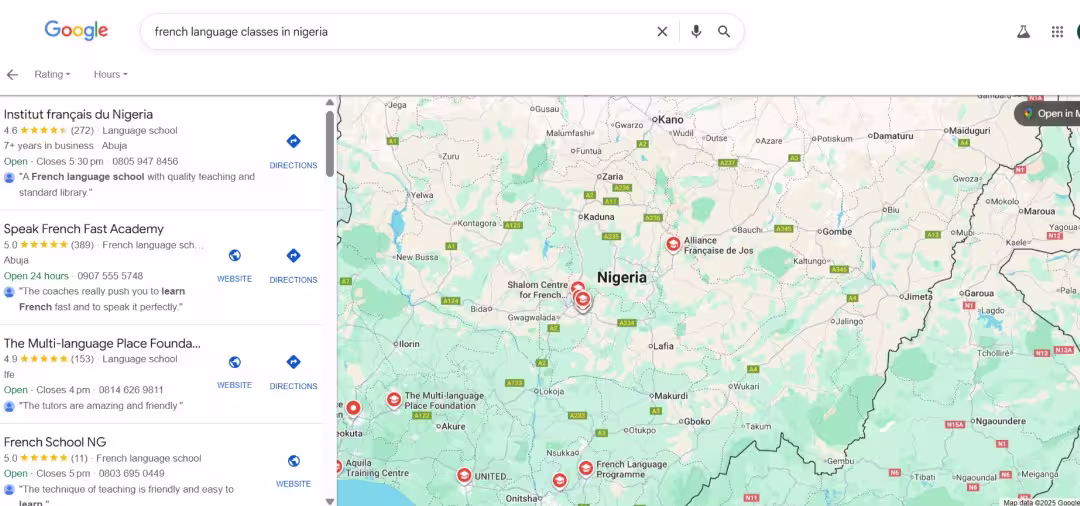Click phone number 0907 555 5748
Viewport: 1080px width, 506px height.
110,275
